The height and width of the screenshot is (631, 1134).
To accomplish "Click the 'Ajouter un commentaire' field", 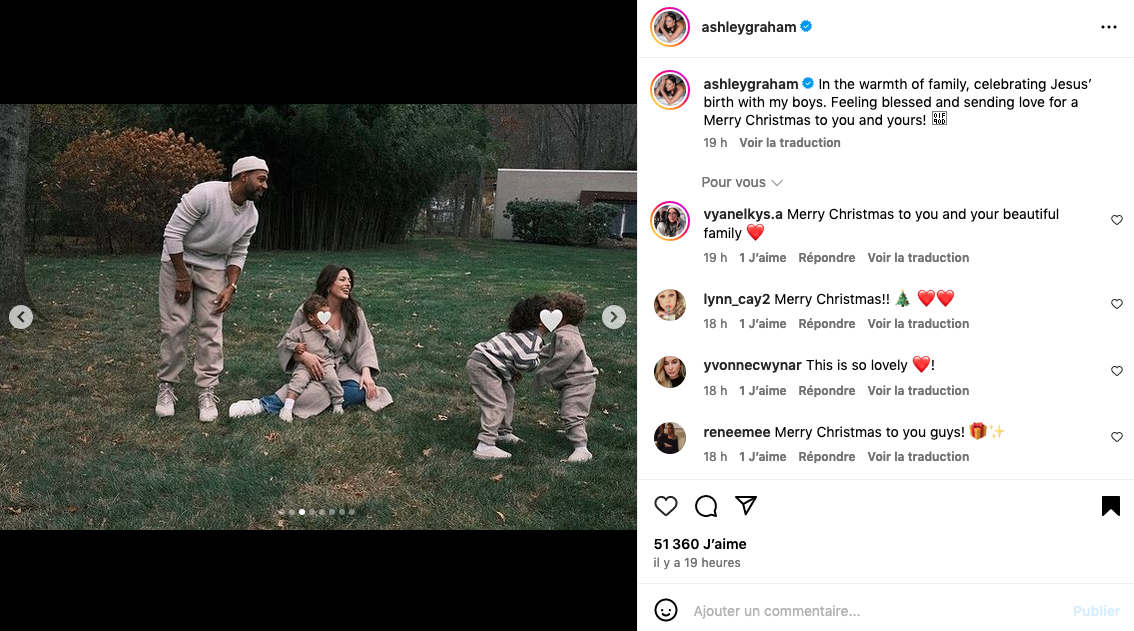I will tap(870, 610).
